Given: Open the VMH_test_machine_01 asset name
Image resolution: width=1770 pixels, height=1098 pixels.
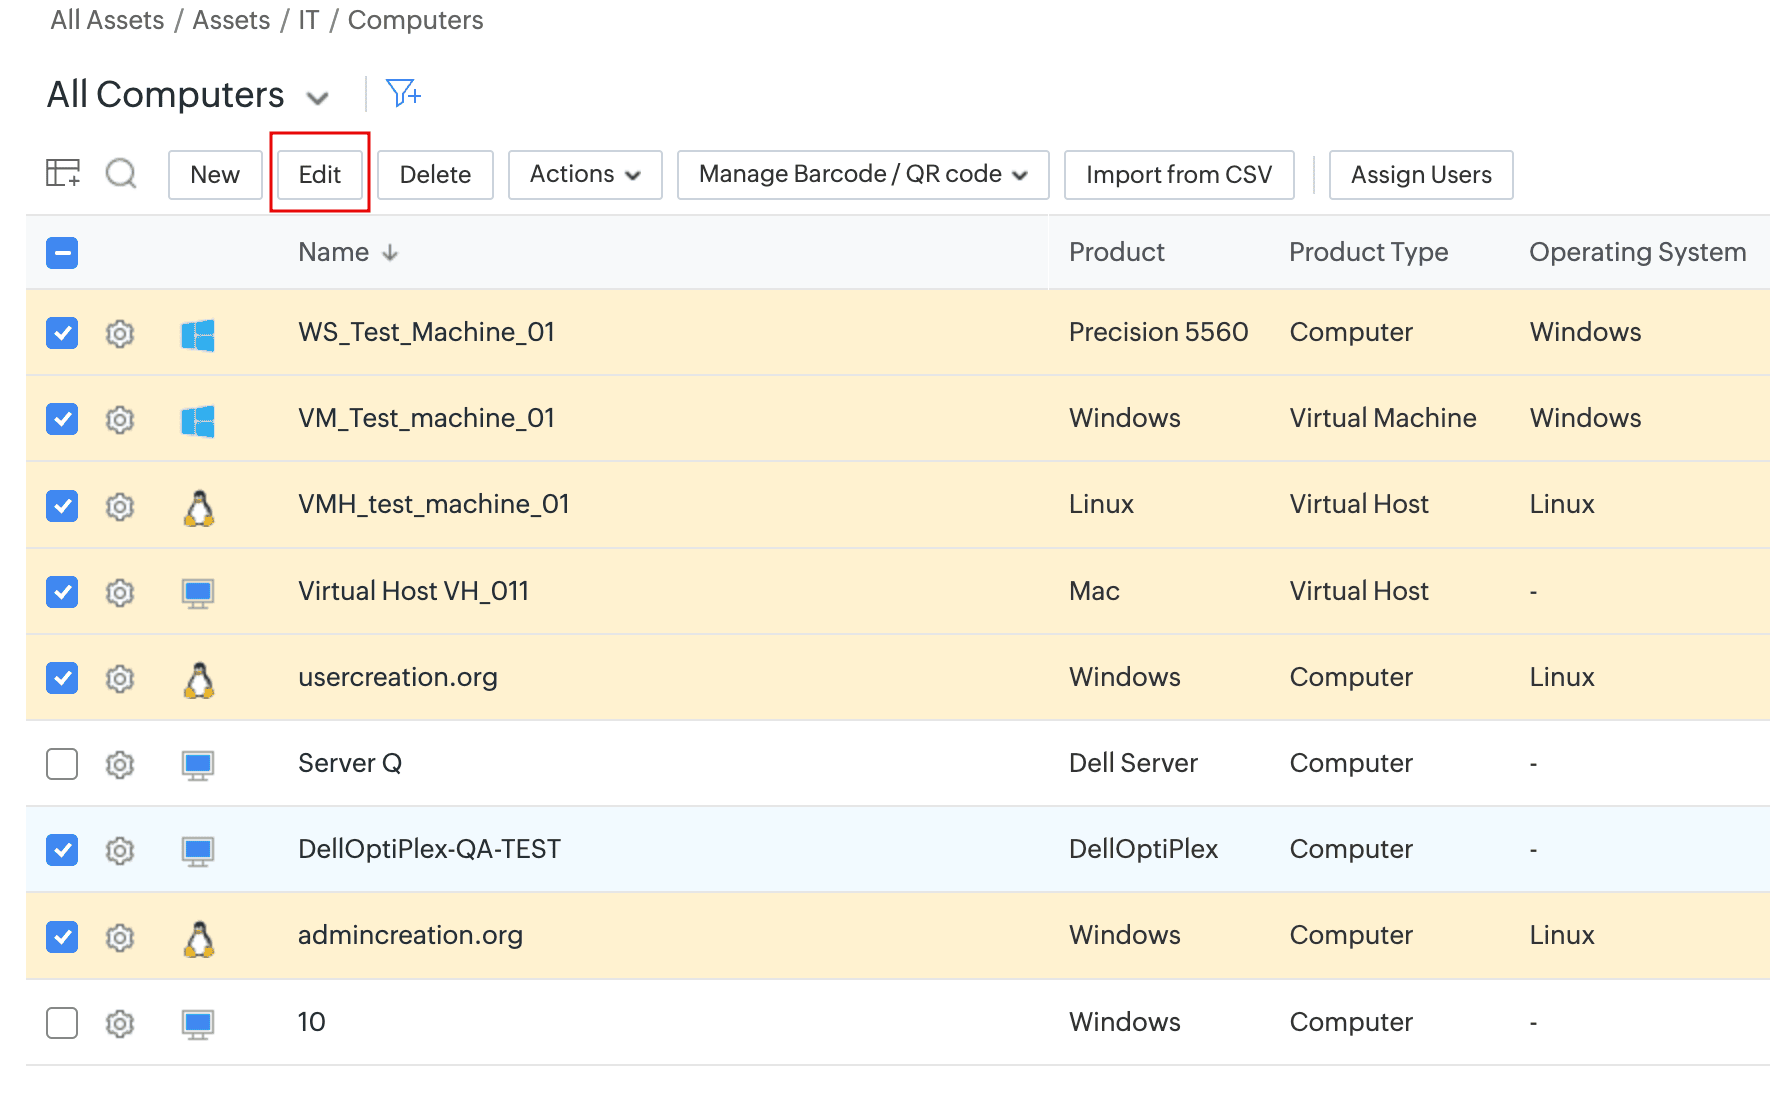Looking at the screenshot, I should coord(433,504).
